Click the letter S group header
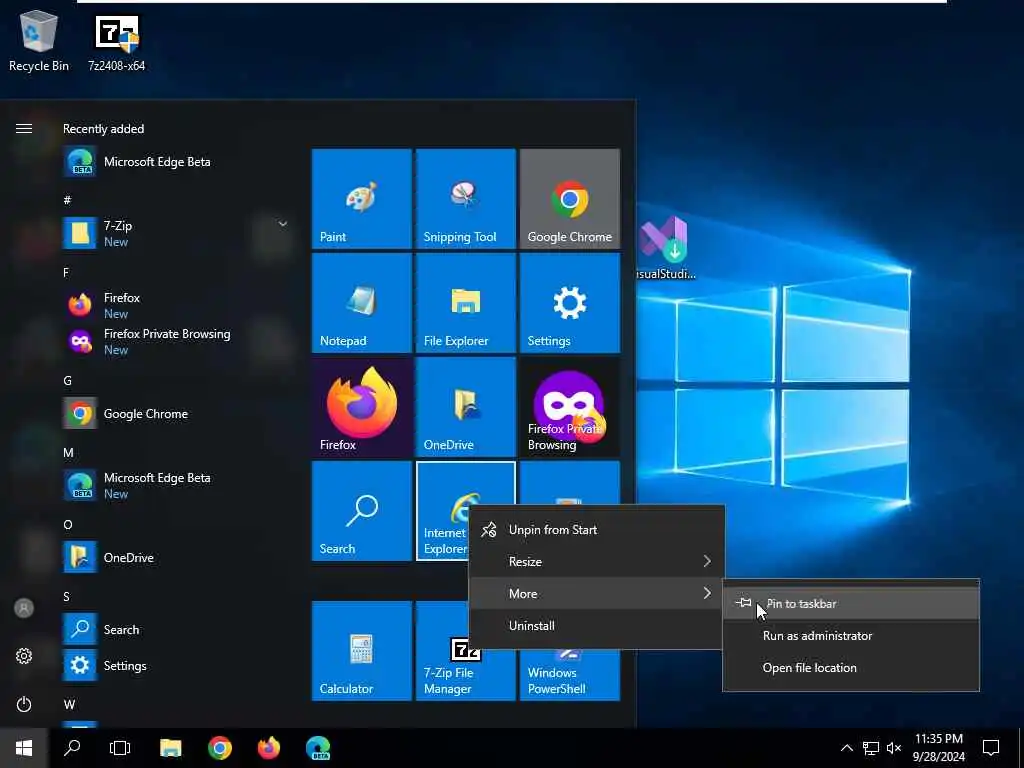The height and width of the screenshot is (768, 1024). [x=66, y=596]
